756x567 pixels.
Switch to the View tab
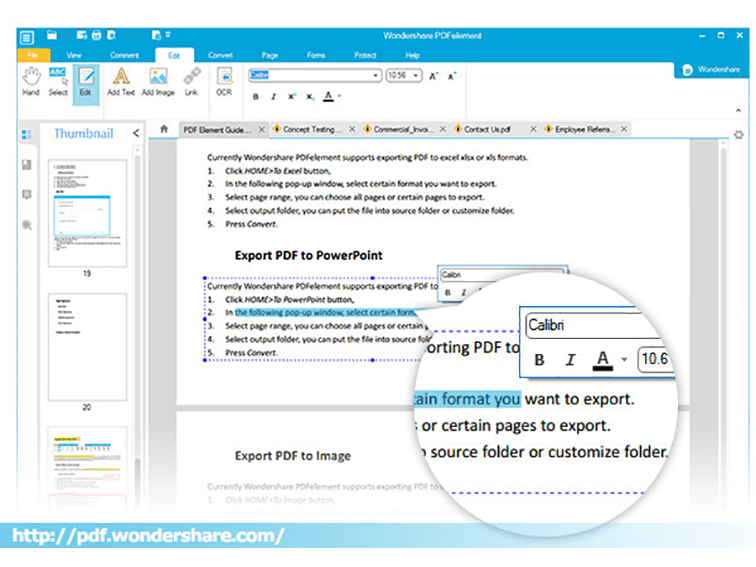74,55
